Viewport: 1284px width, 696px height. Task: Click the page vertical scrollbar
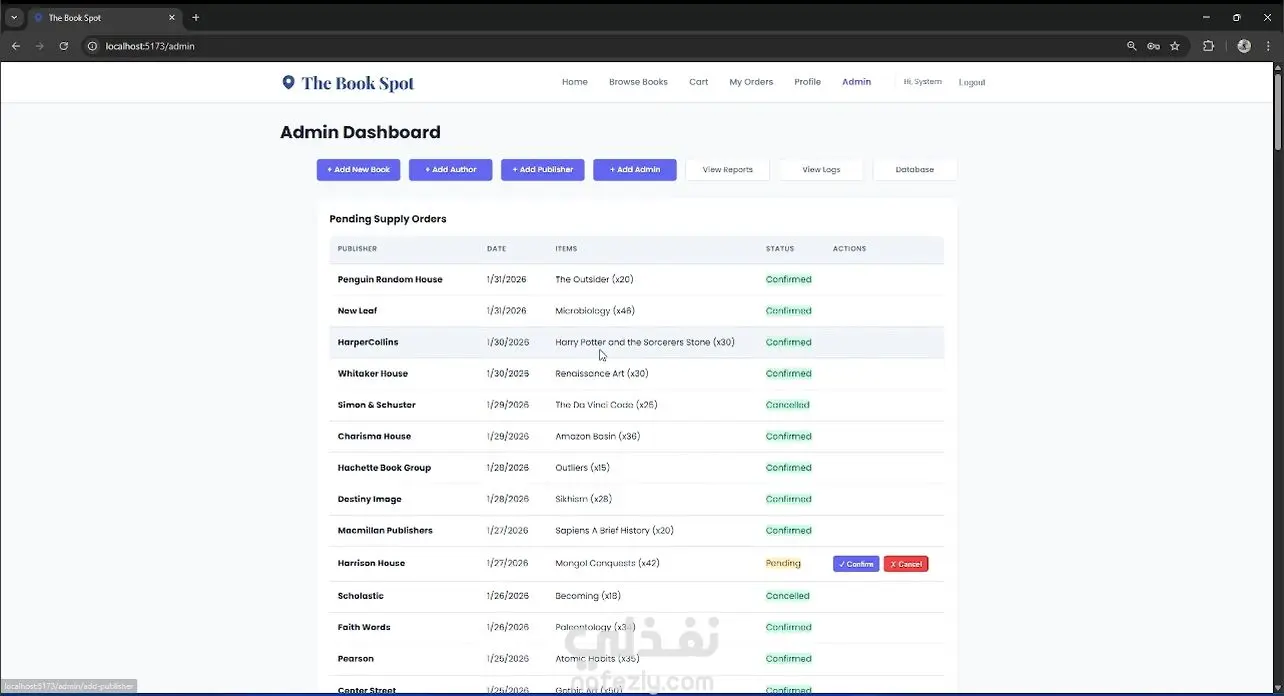pos(1278,110)
